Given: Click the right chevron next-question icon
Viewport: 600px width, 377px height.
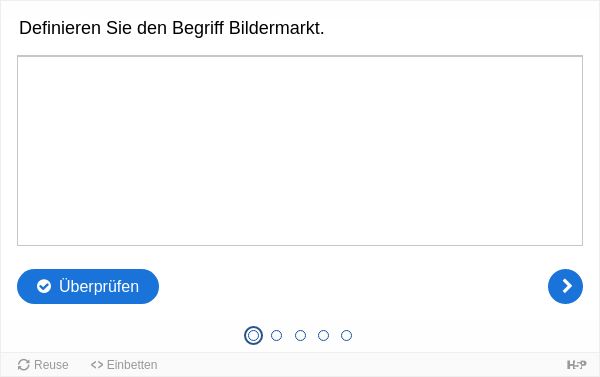Looking at the screenshot, I should (567, 286).
